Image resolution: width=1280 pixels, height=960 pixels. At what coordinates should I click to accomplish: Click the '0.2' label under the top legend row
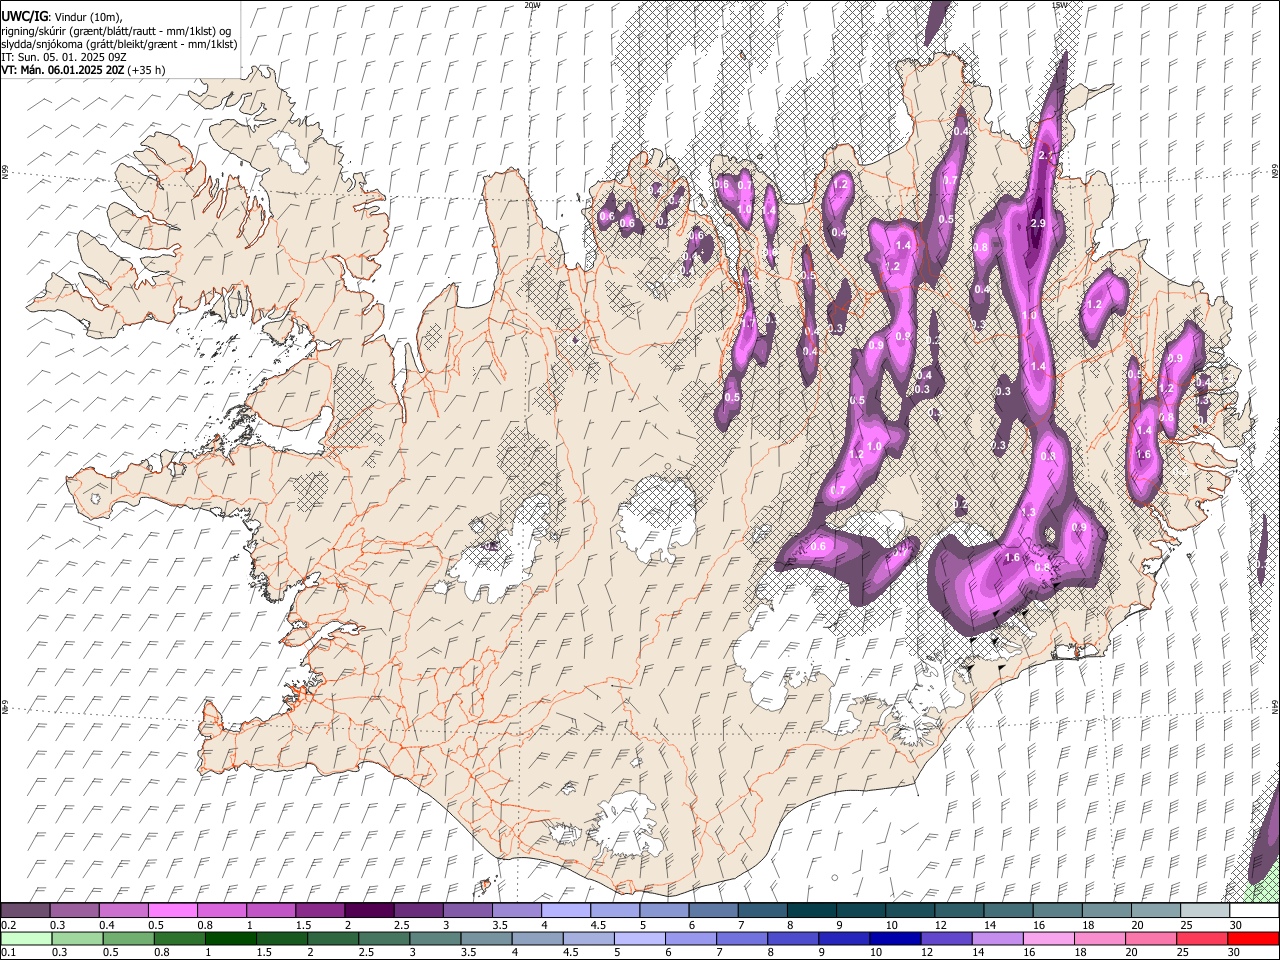coord(9,925)
